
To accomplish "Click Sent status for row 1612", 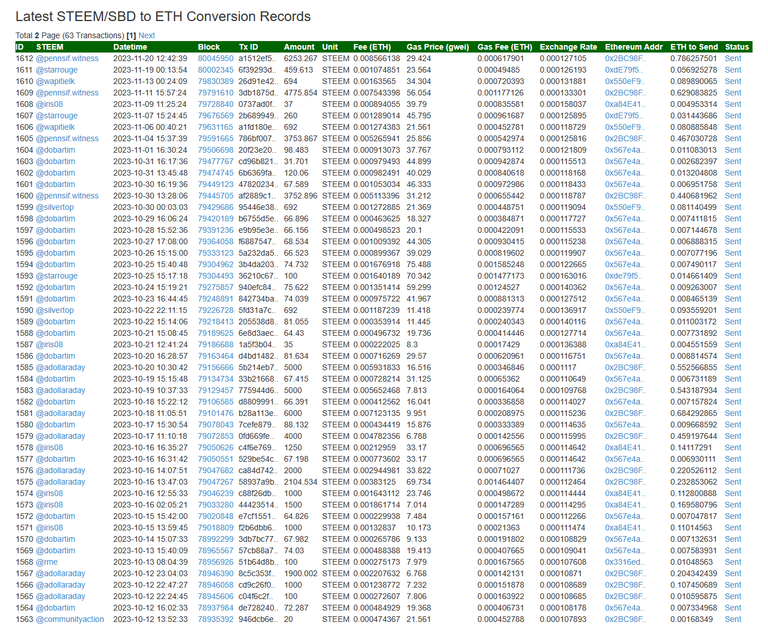I will (733, 58).
